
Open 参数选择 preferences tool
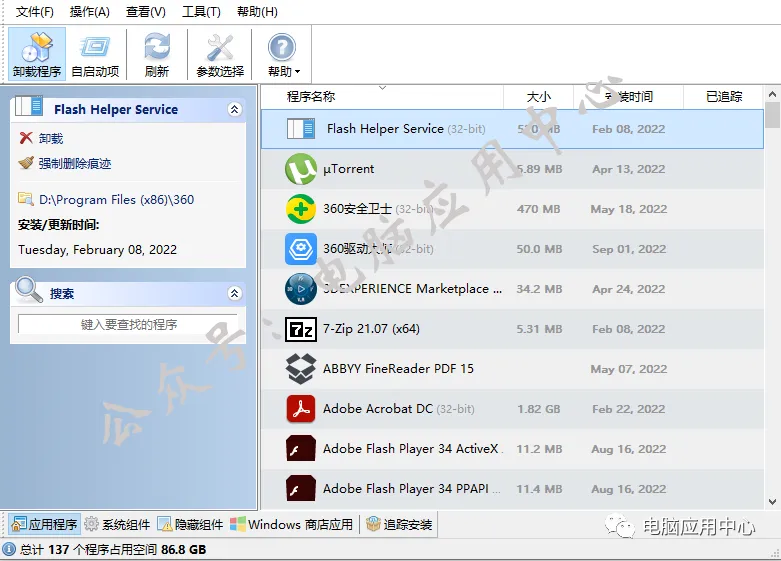point(220,54)
